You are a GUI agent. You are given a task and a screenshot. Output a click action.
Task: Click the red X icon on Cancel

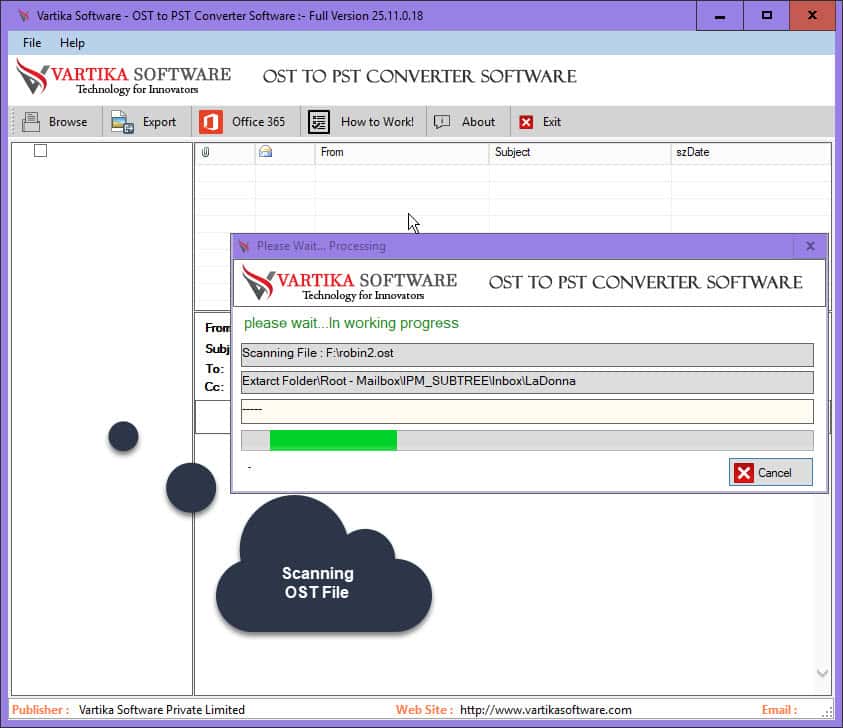[744, 473]
